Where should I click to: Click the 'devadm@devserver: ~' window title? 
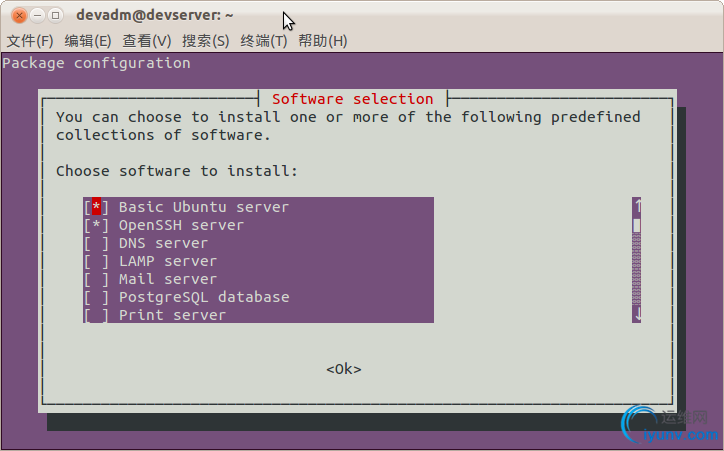pyautogui.click(x=155, y=15)
